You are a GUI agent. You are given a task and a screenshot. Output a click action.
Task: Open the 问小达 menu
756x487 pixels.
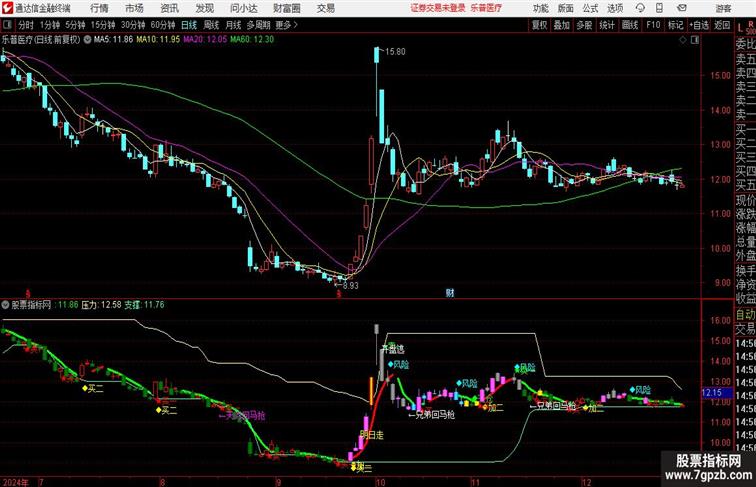(x=243, y=8)
